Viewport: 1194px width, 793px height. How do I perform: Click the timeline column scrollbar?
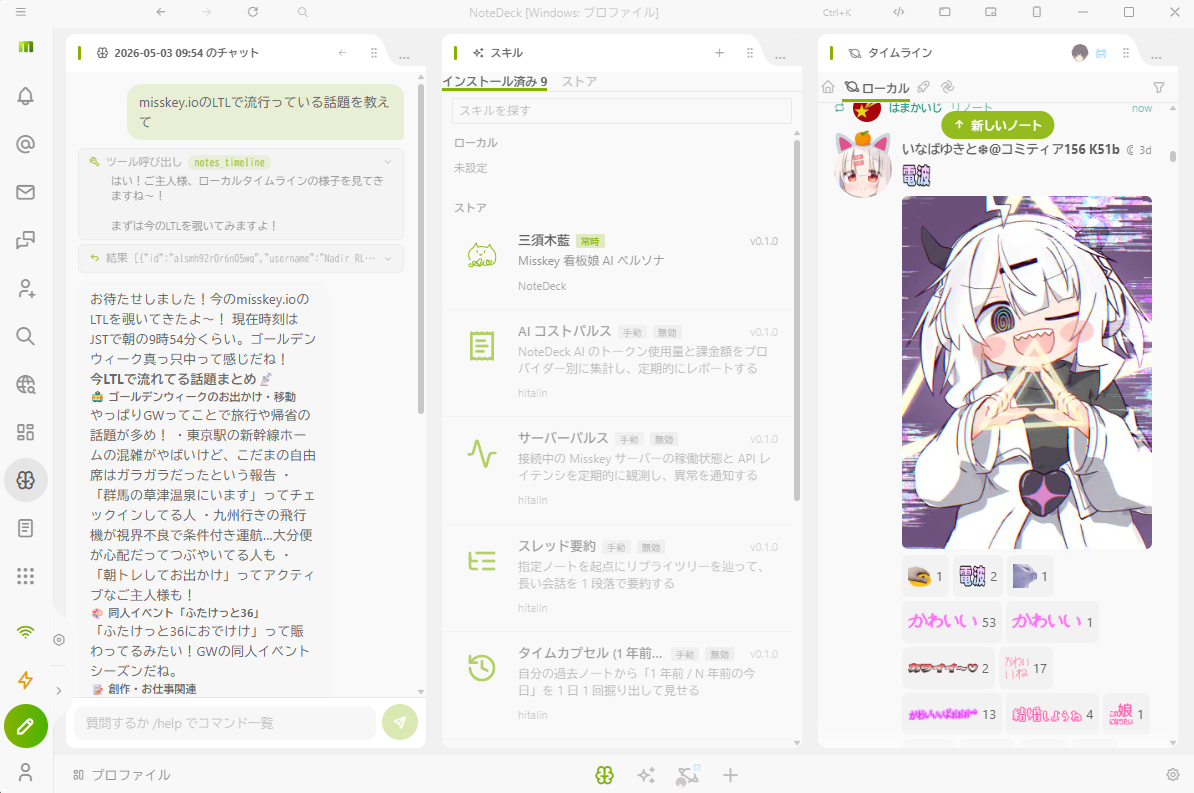point(1173,156)
